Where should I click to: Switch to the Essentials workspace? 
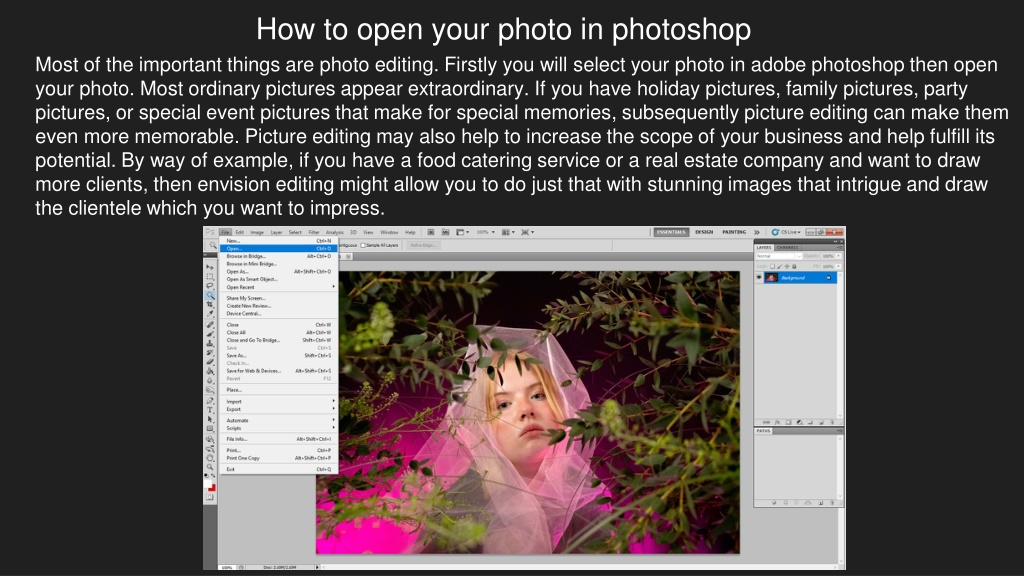click(671, 232)
